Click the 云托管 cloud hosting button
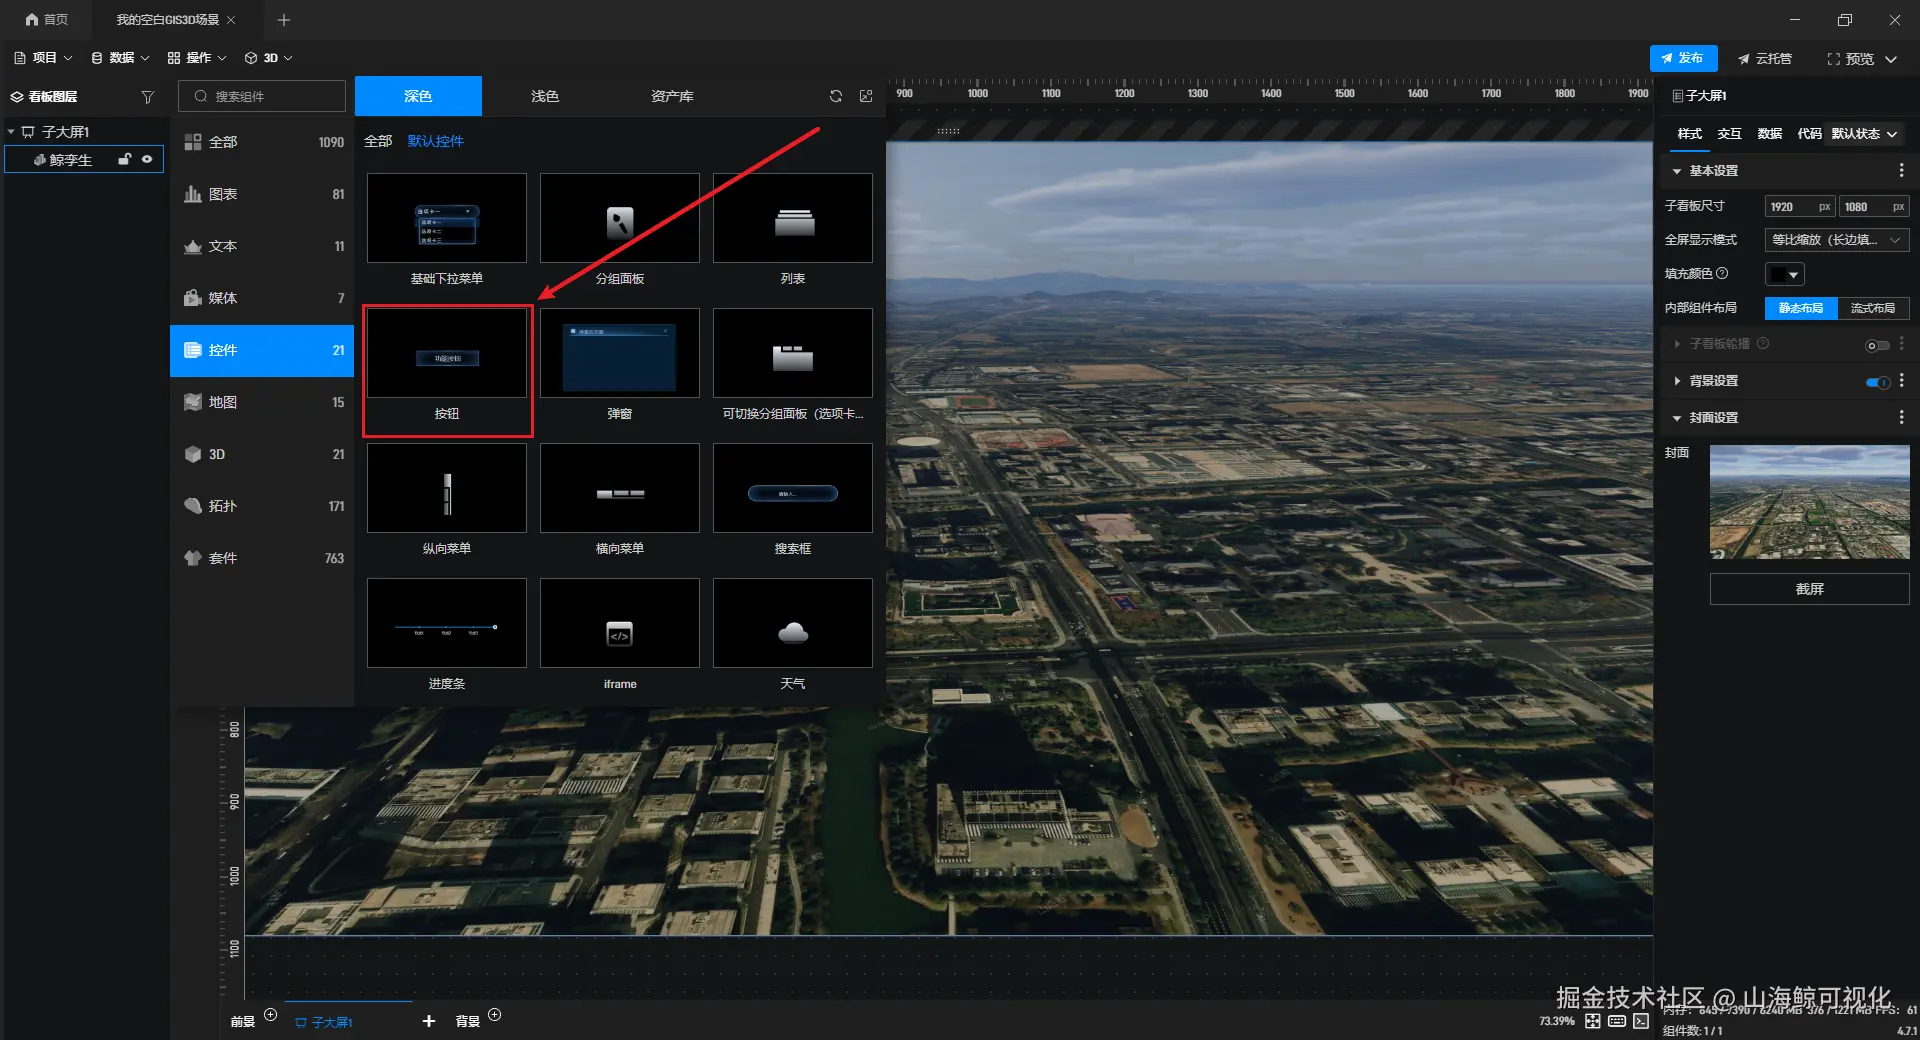1920x1040 pixels. pos(1764,58)
